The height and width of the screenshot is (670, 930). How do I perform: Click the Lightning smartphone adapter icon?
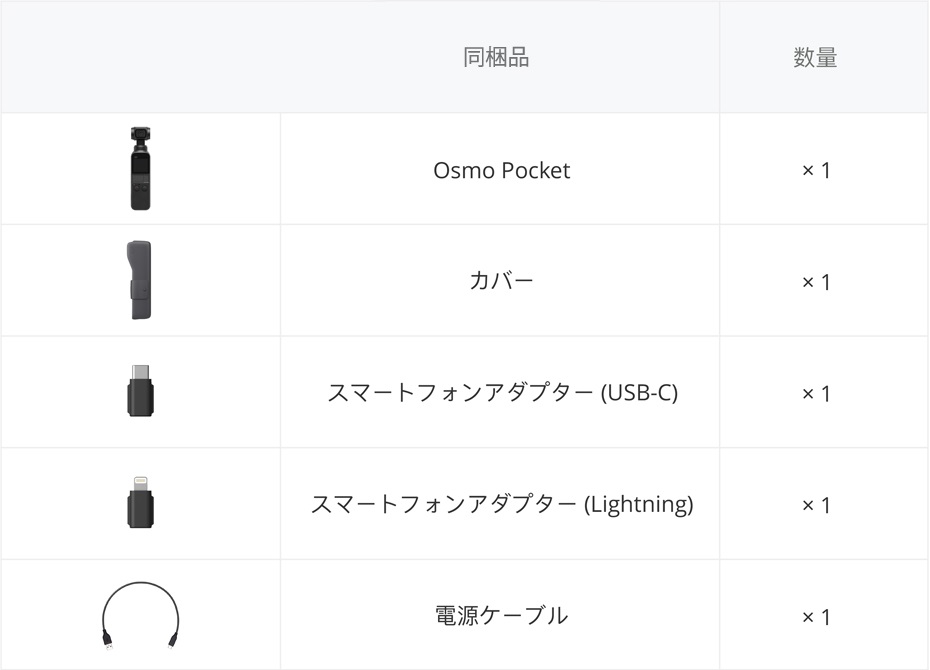click(141, 502)
